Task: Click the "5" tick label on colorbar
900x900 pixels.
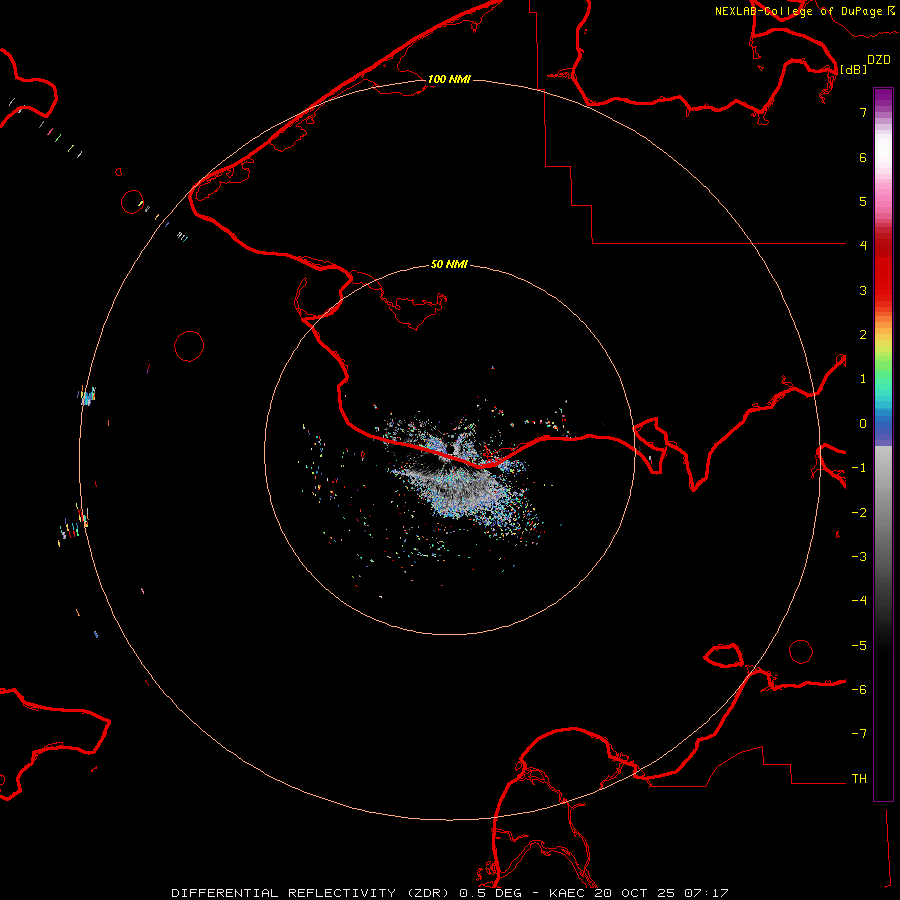Action: tap(863, 201)
